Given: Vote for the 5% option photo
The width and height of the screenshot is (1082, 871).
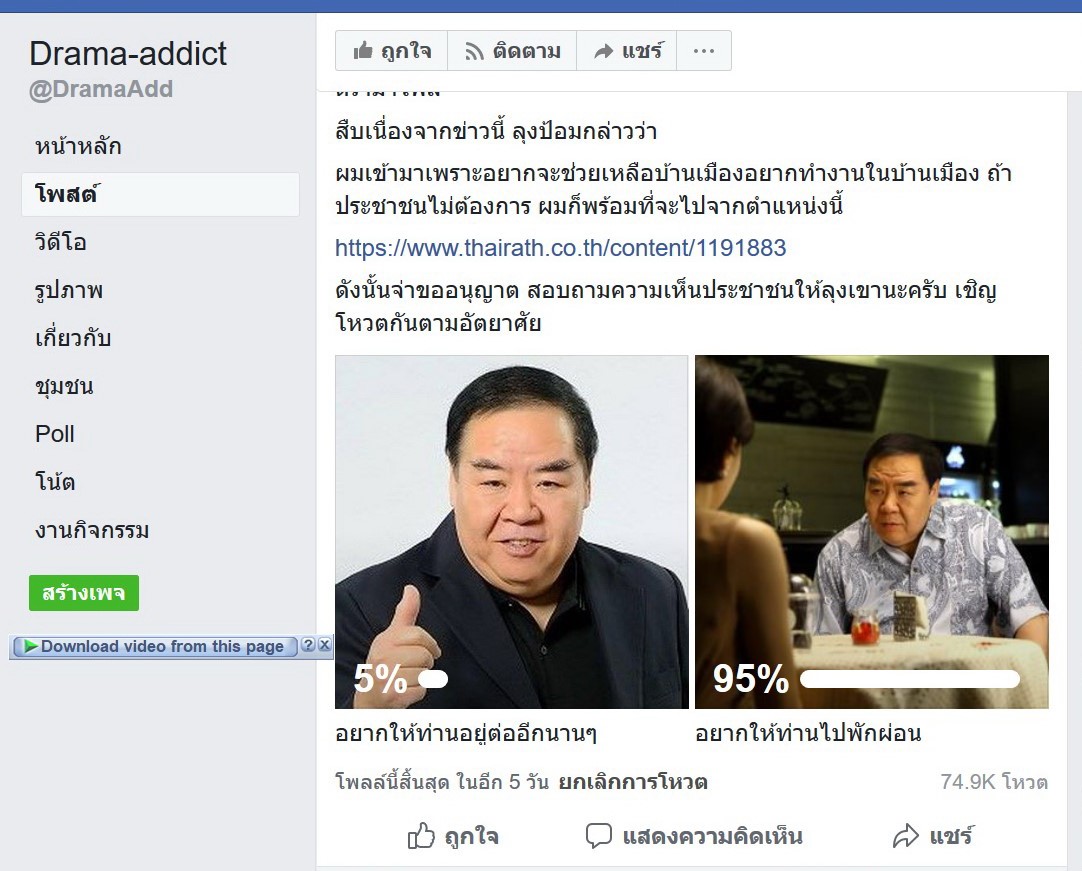Looking at the screenshot, I should 511,531.
